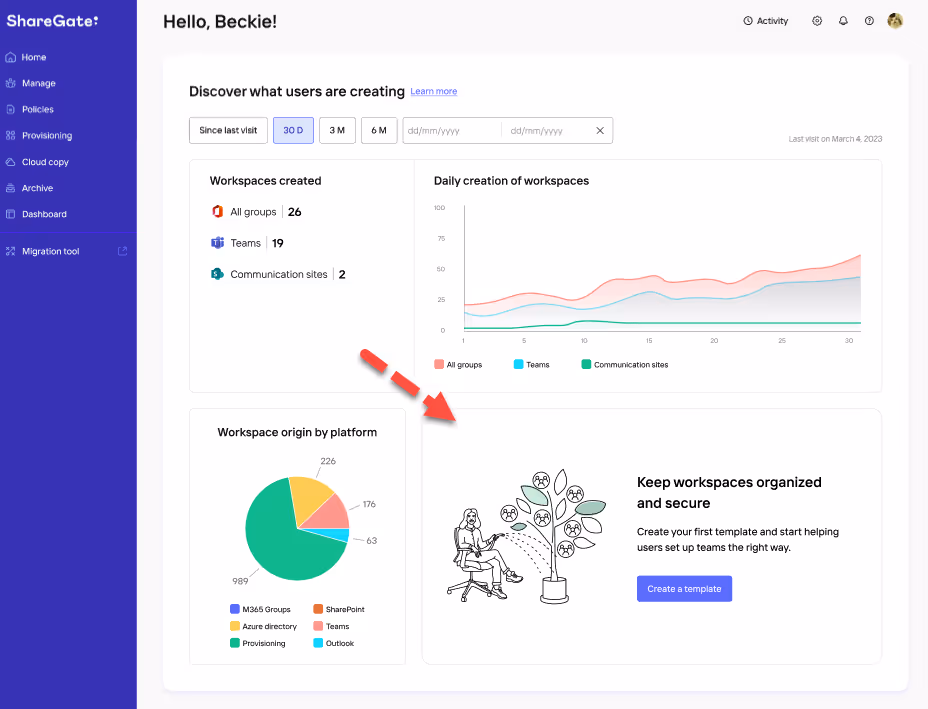Screen dimensions: 928x709
Task: Click the Azure directory legend swatch
Action: [x=235, y=626]
